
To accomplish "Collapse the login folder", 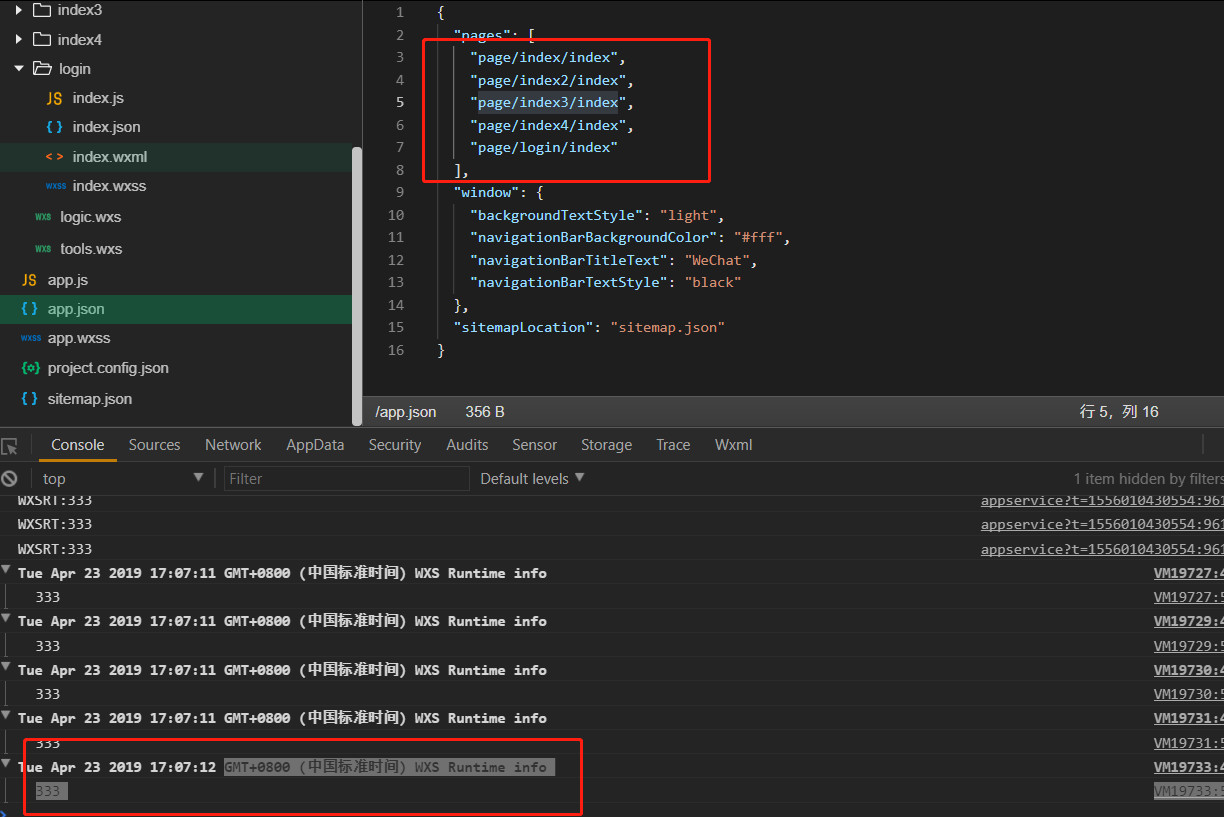I will coord(19,69).
